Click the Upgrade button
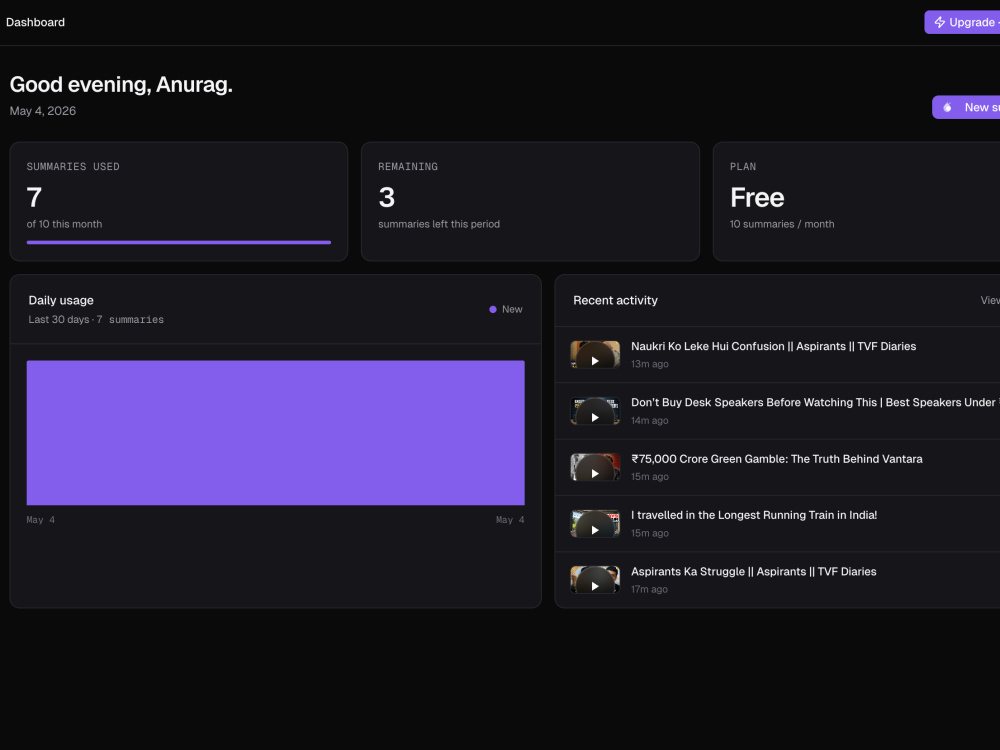 click(x=962, y=22)
